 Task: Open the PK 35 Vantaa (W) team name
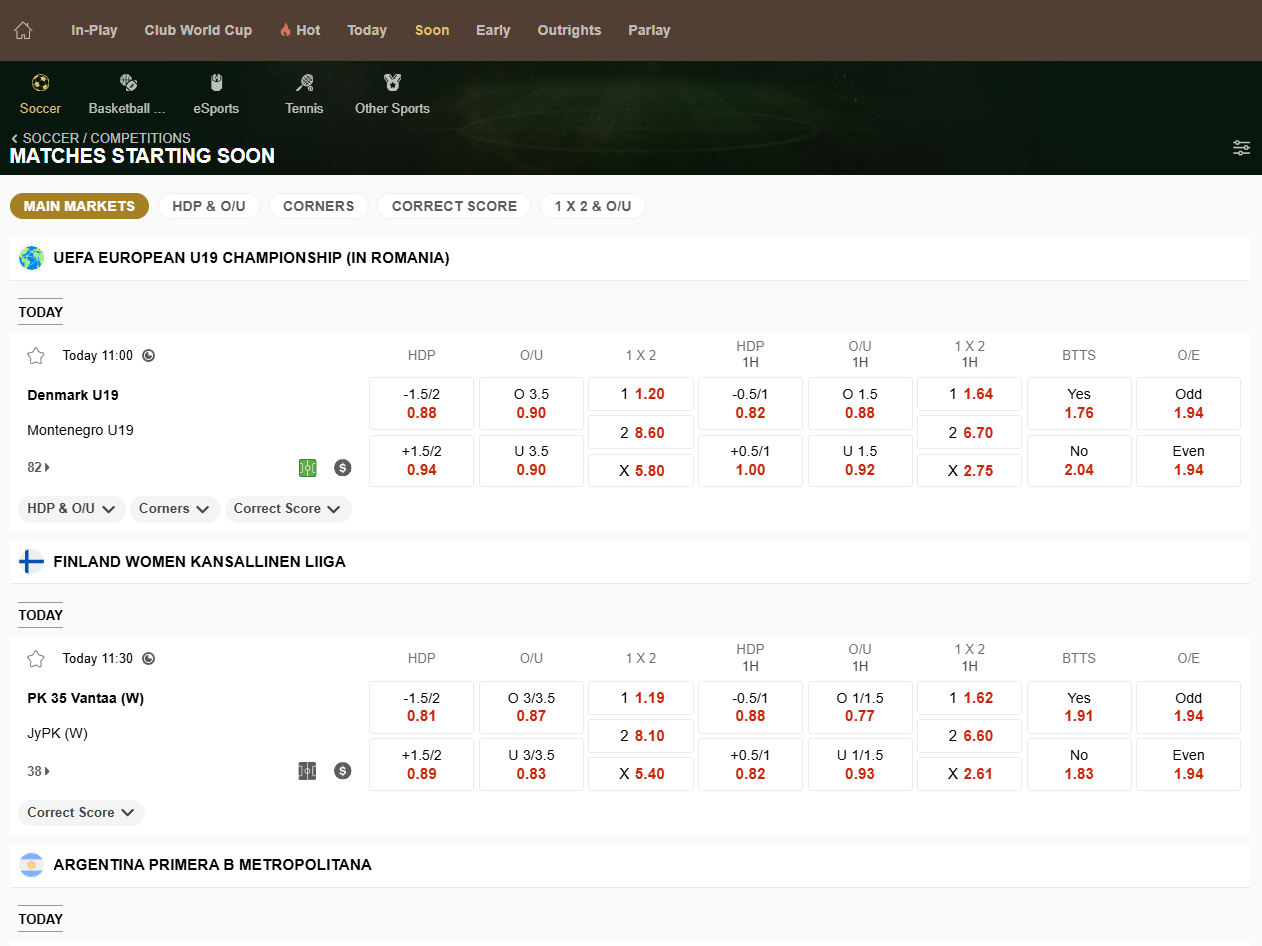coord(86,698)
